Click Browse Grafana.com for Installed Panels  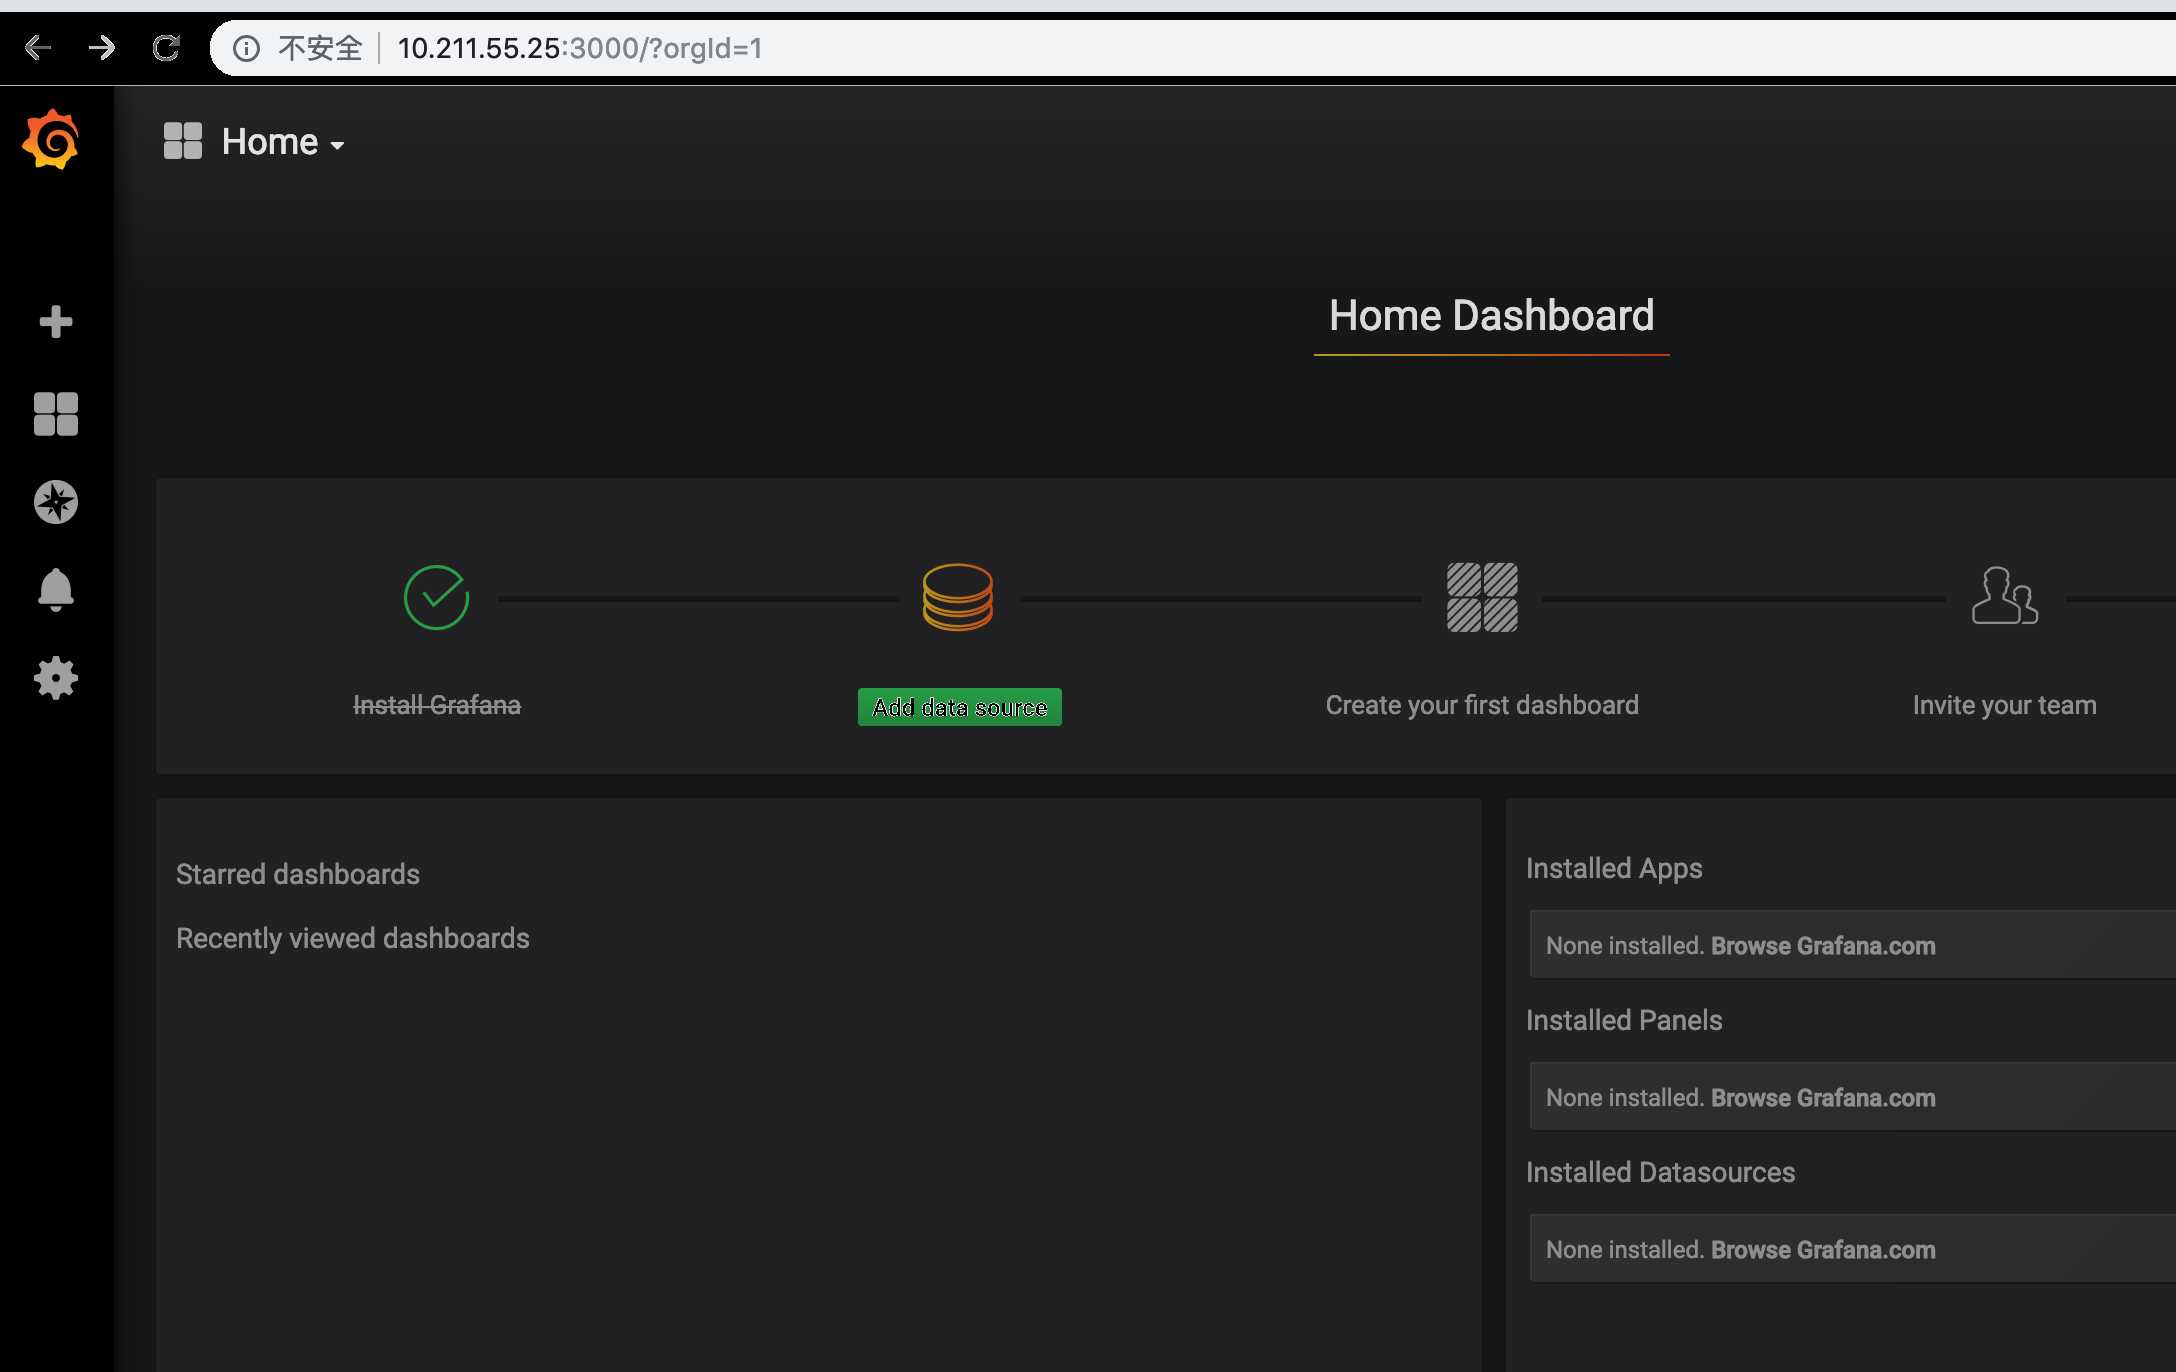pos(1822,1097)
